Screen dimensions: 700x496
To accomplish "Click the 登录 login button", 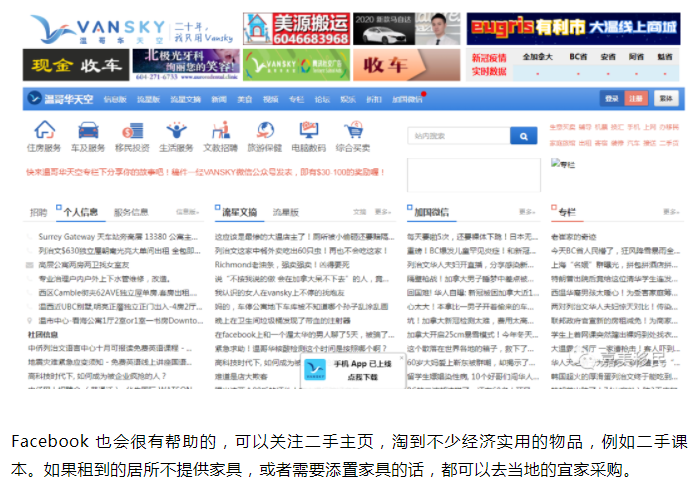I will pyautogui.click(x=611, y=99).
